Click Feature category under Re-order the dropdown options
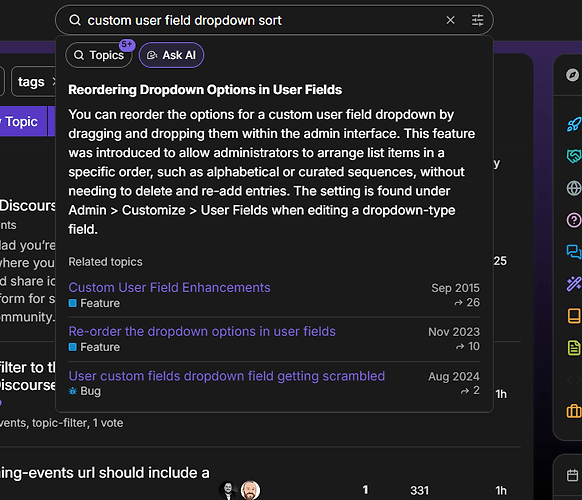 [x=94, y=347]
